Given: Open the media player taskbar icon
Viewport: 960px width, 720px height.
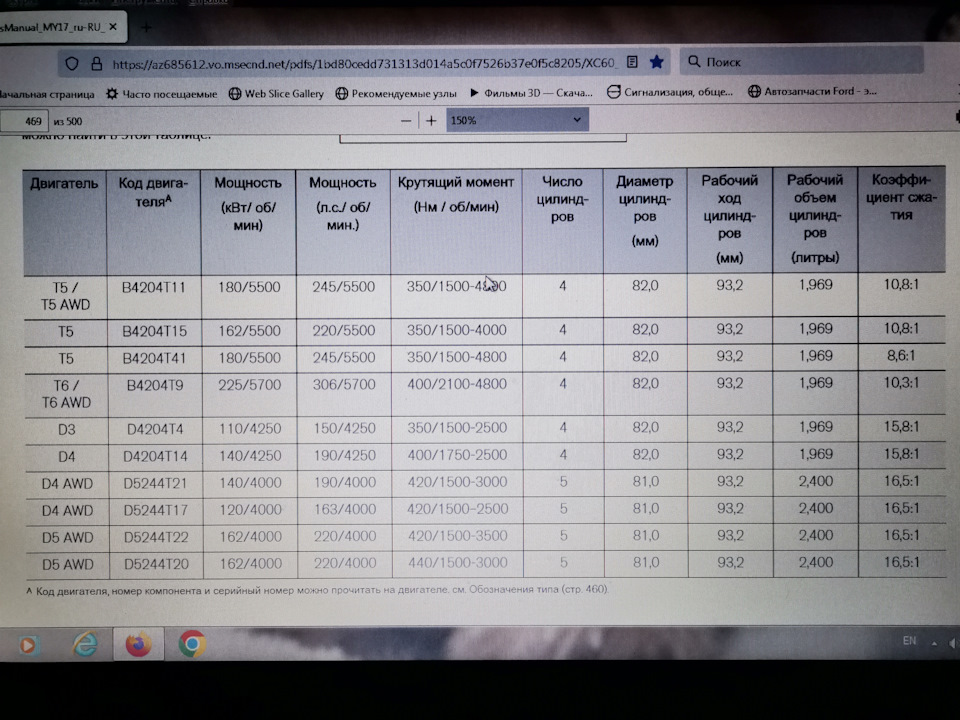Looking at the screenshot, I should point(28,645).
